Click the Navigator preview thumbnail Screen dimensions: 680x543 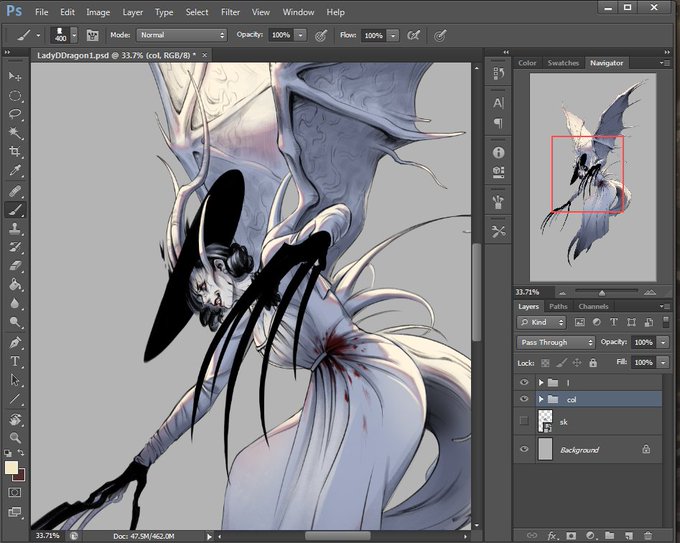point(593,177)
